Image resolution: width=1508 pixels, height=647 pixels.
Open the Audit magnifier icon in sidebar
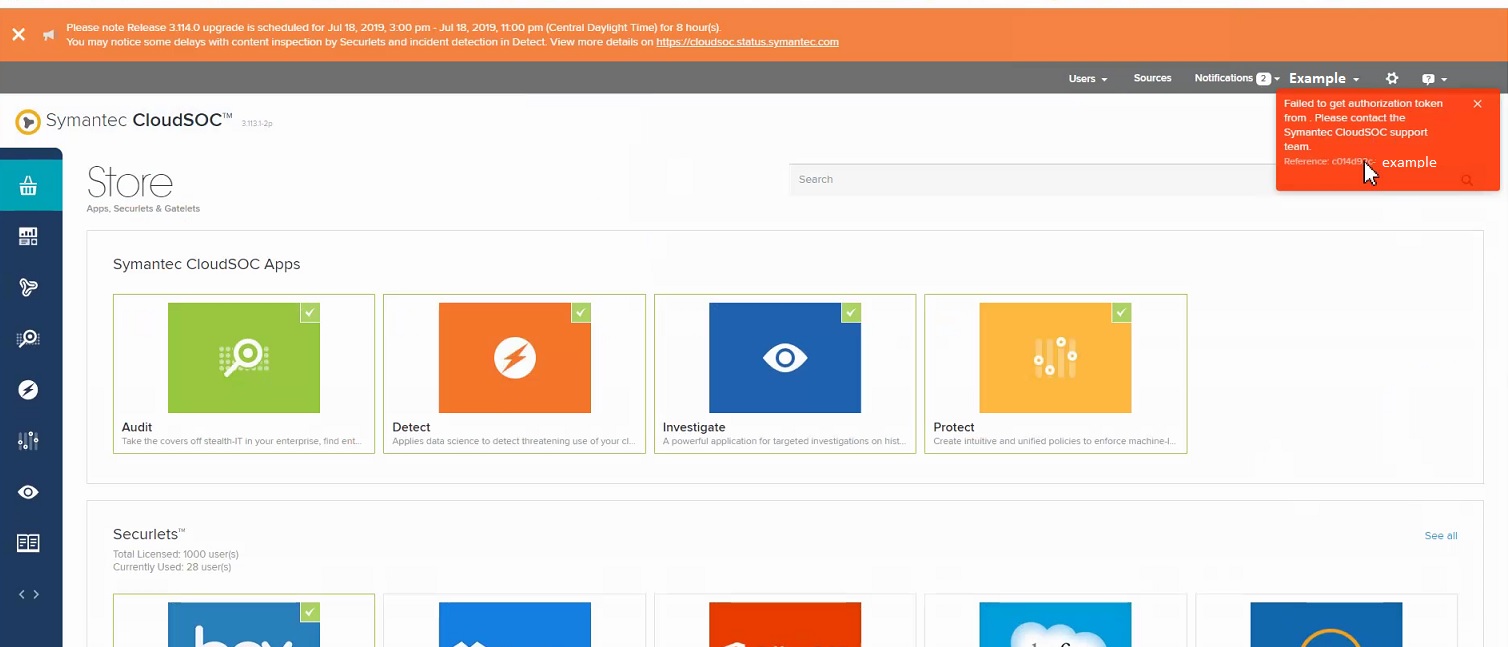(28, 339)
